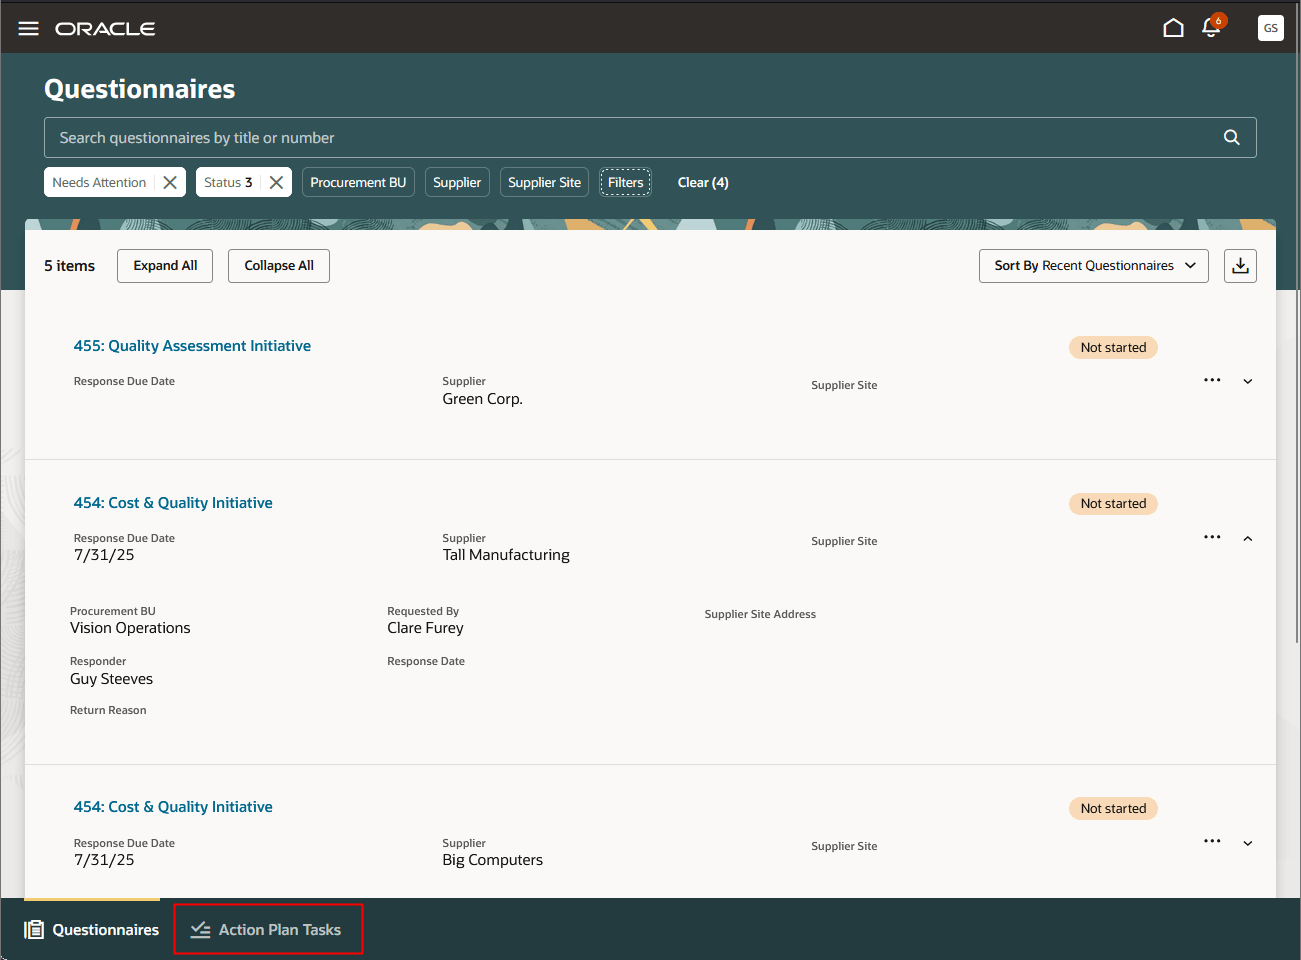Click the Oracle logo

click(105, 29)
